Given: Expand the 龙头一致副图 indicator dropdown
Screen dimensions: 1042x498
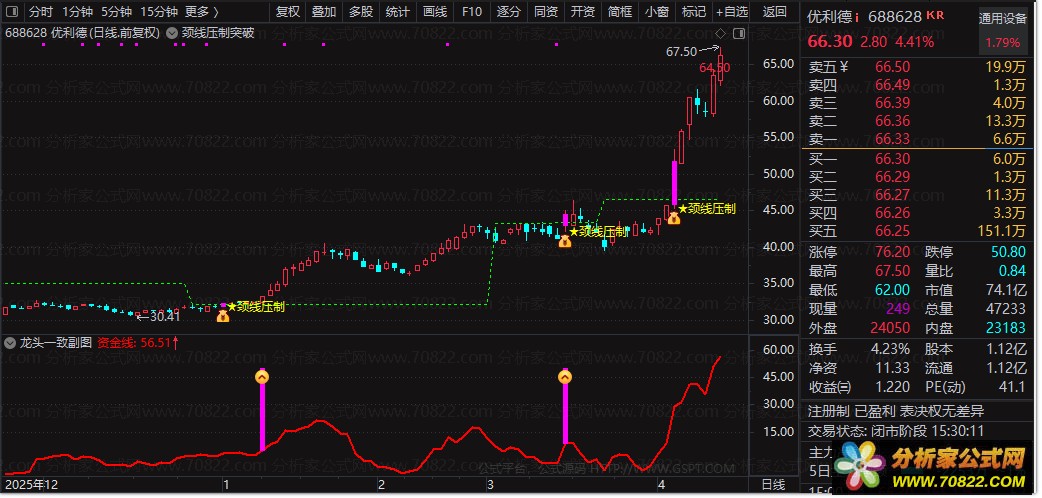Looking at the screenshot, I should tap(10, 343).
